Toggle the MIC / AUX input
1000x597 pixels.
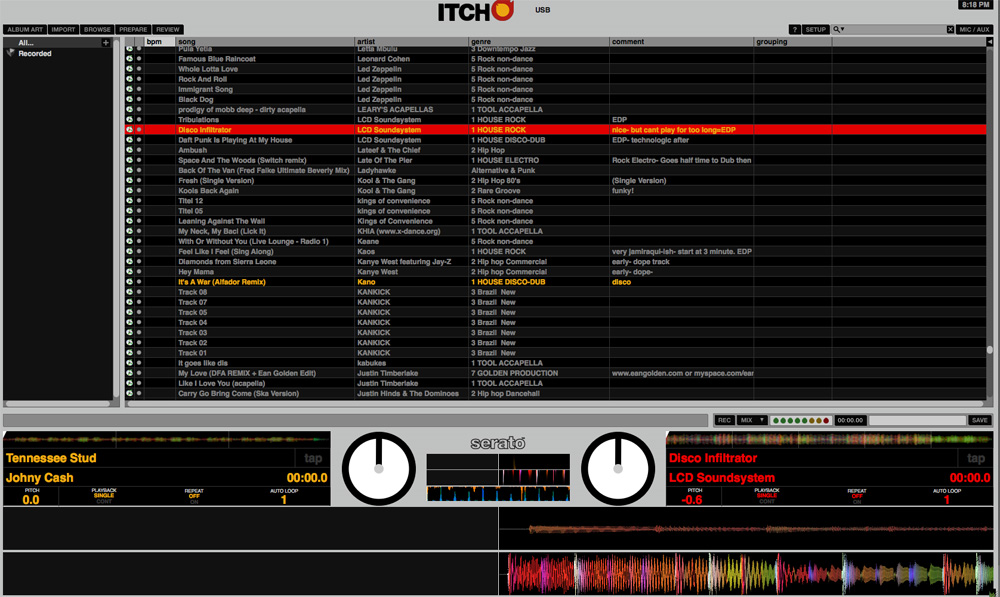tap(974, 29)
